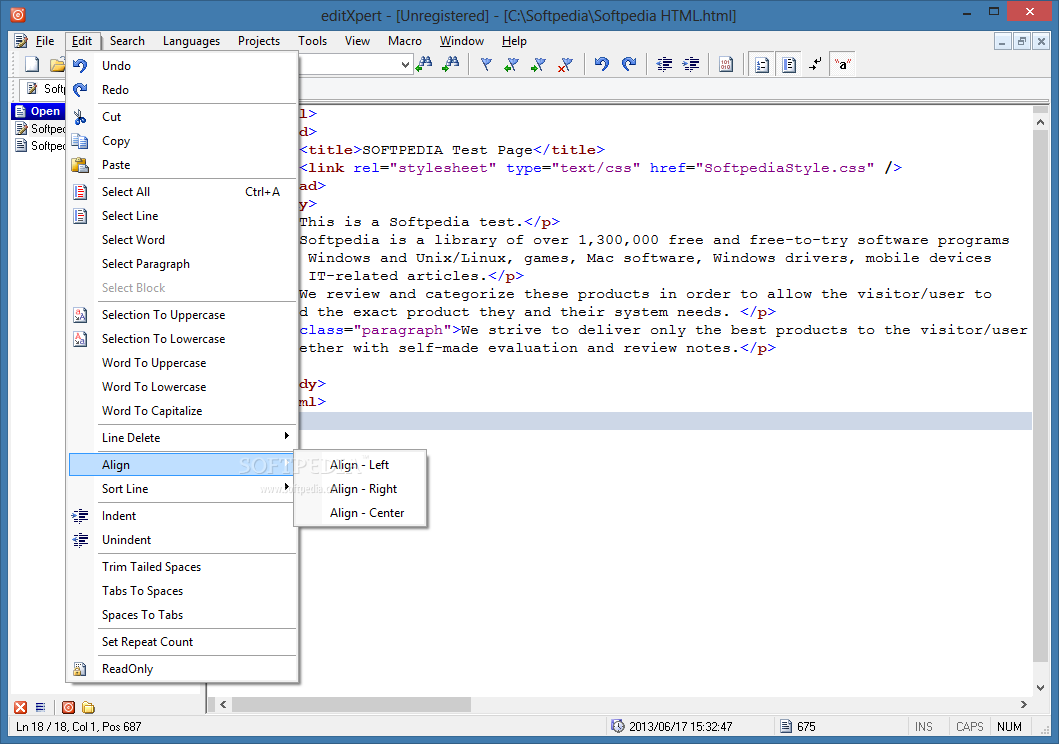Go to next bookmark flag icon
The height and width of the screenshot is (744, 1059).
tap(538, 64)
